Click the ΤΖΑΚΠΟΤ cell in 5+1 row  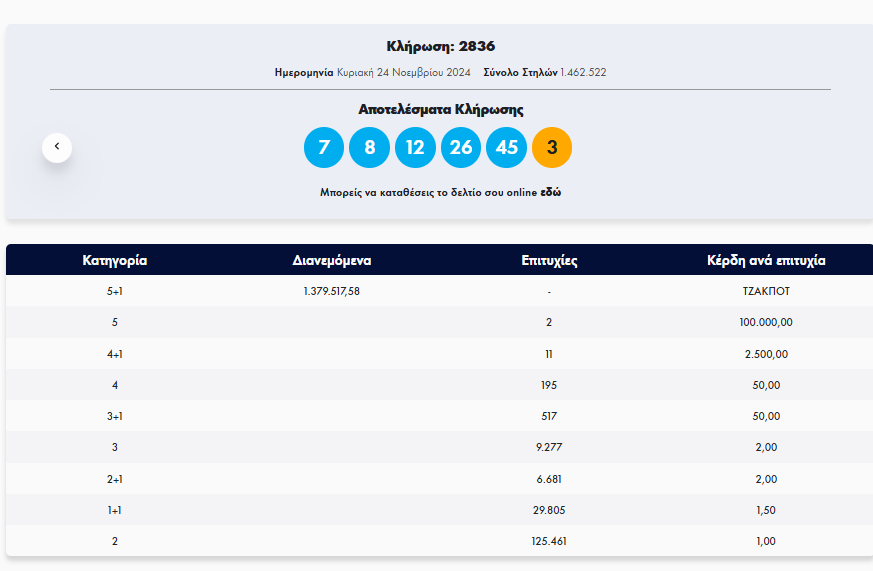(766, 291)
